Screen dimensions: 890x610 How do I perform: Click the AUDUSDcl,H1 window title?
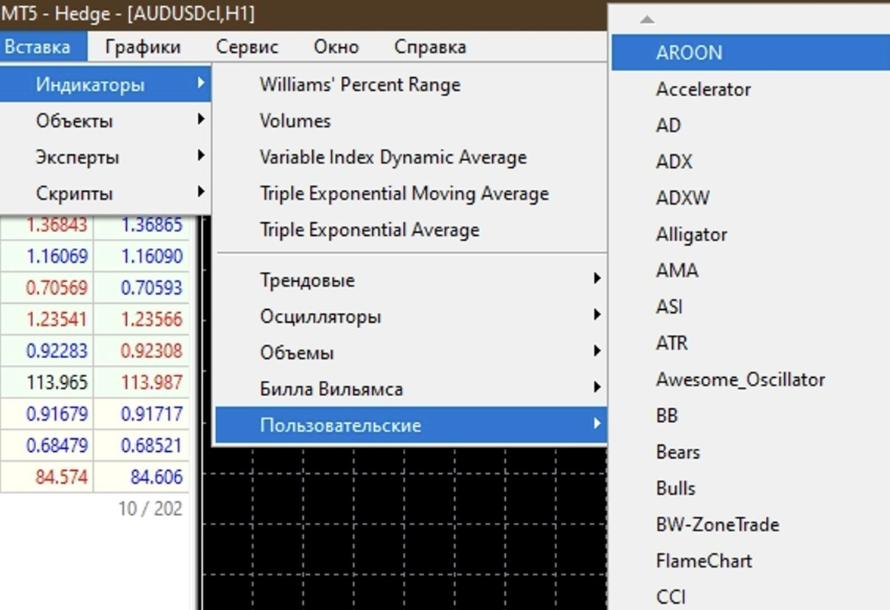(191, 13)
